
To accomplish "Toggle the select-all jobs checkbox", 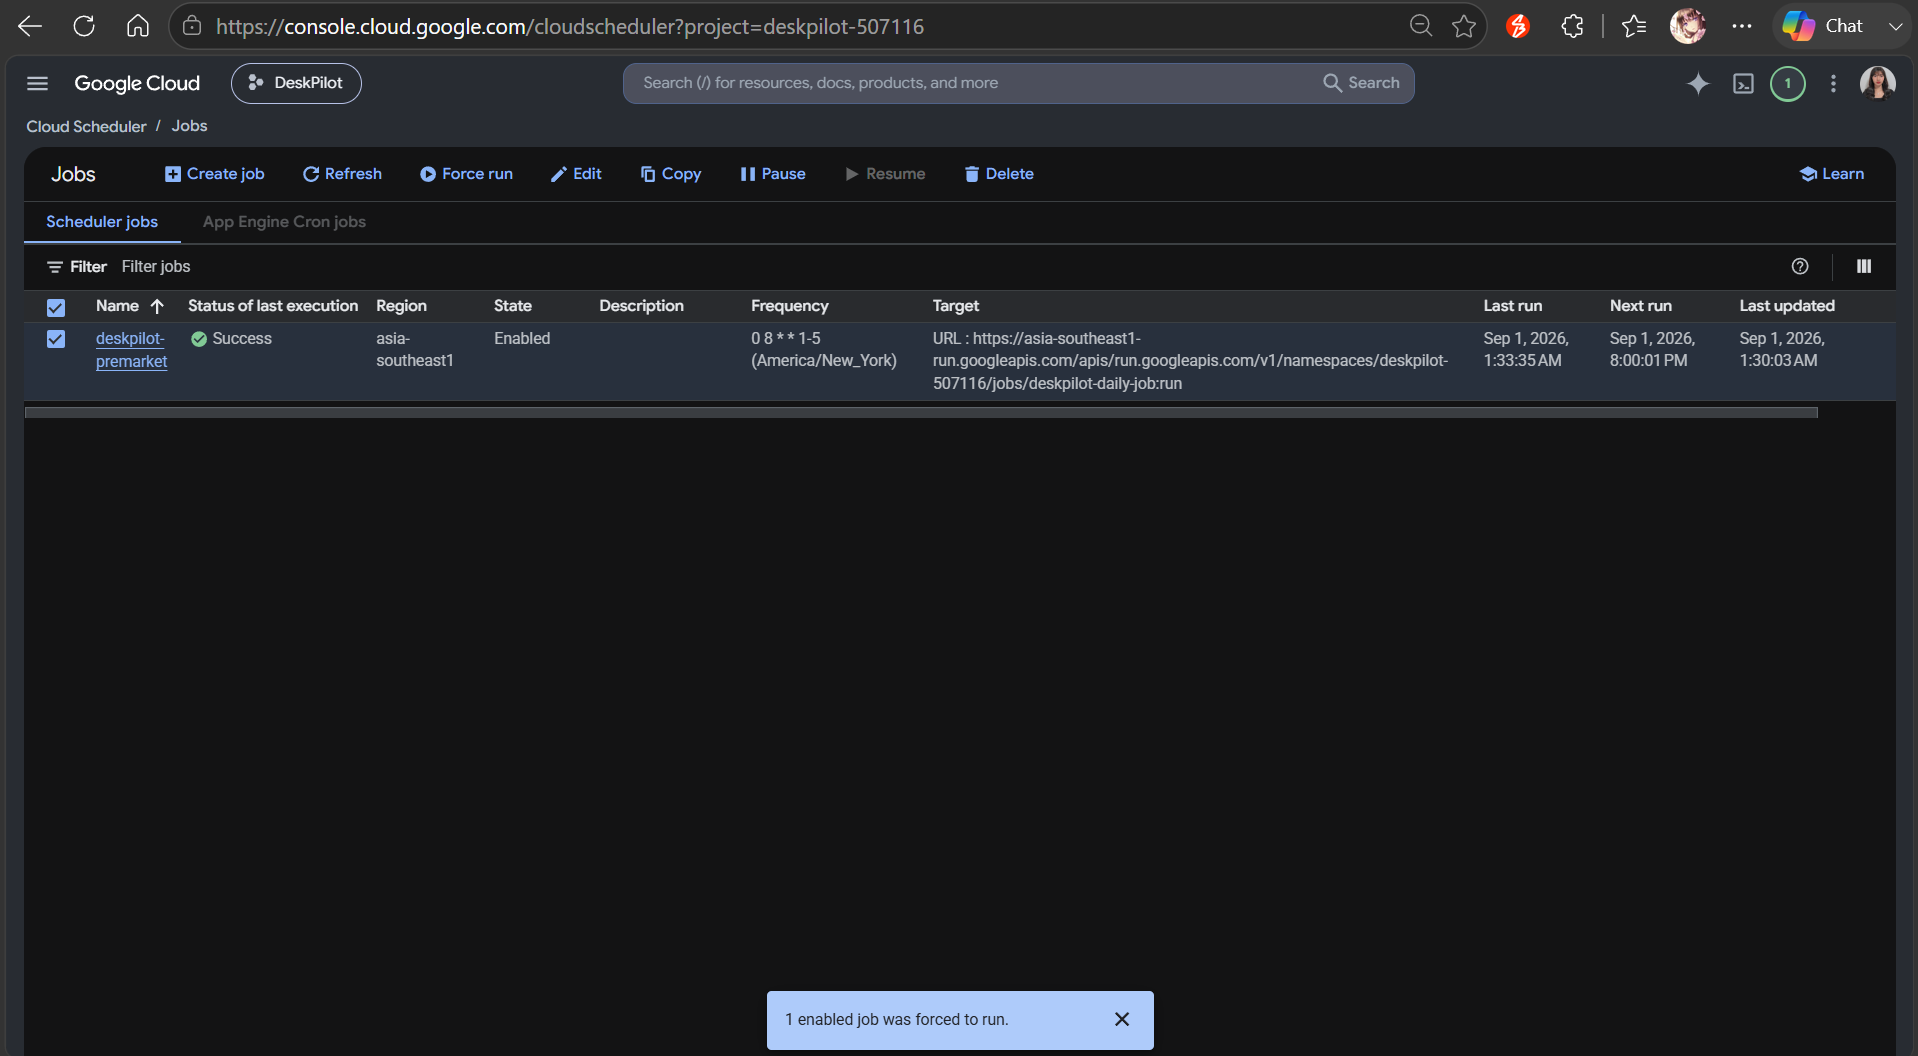I will click(x=56, y=307).
